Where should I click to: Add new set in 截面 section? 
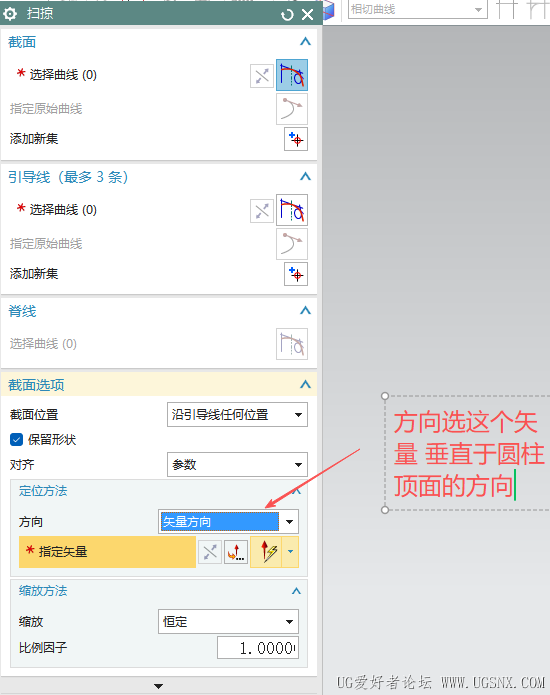pyautogui.click(x=296, y=139)
